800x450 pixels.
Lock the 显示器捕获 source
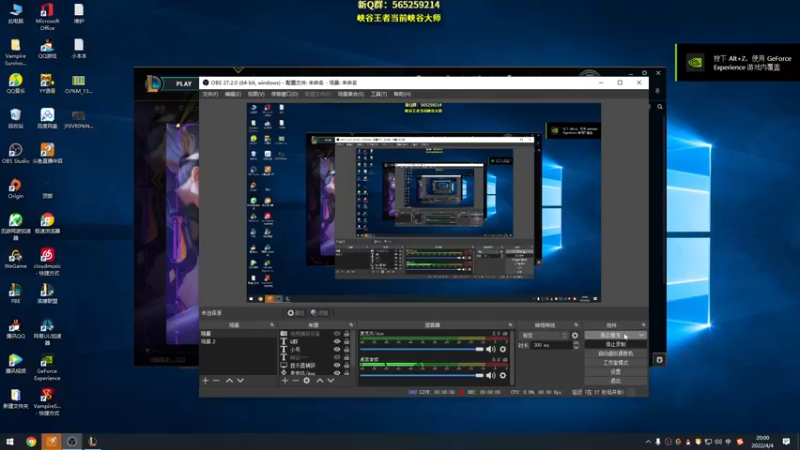(x=347, y=365)
